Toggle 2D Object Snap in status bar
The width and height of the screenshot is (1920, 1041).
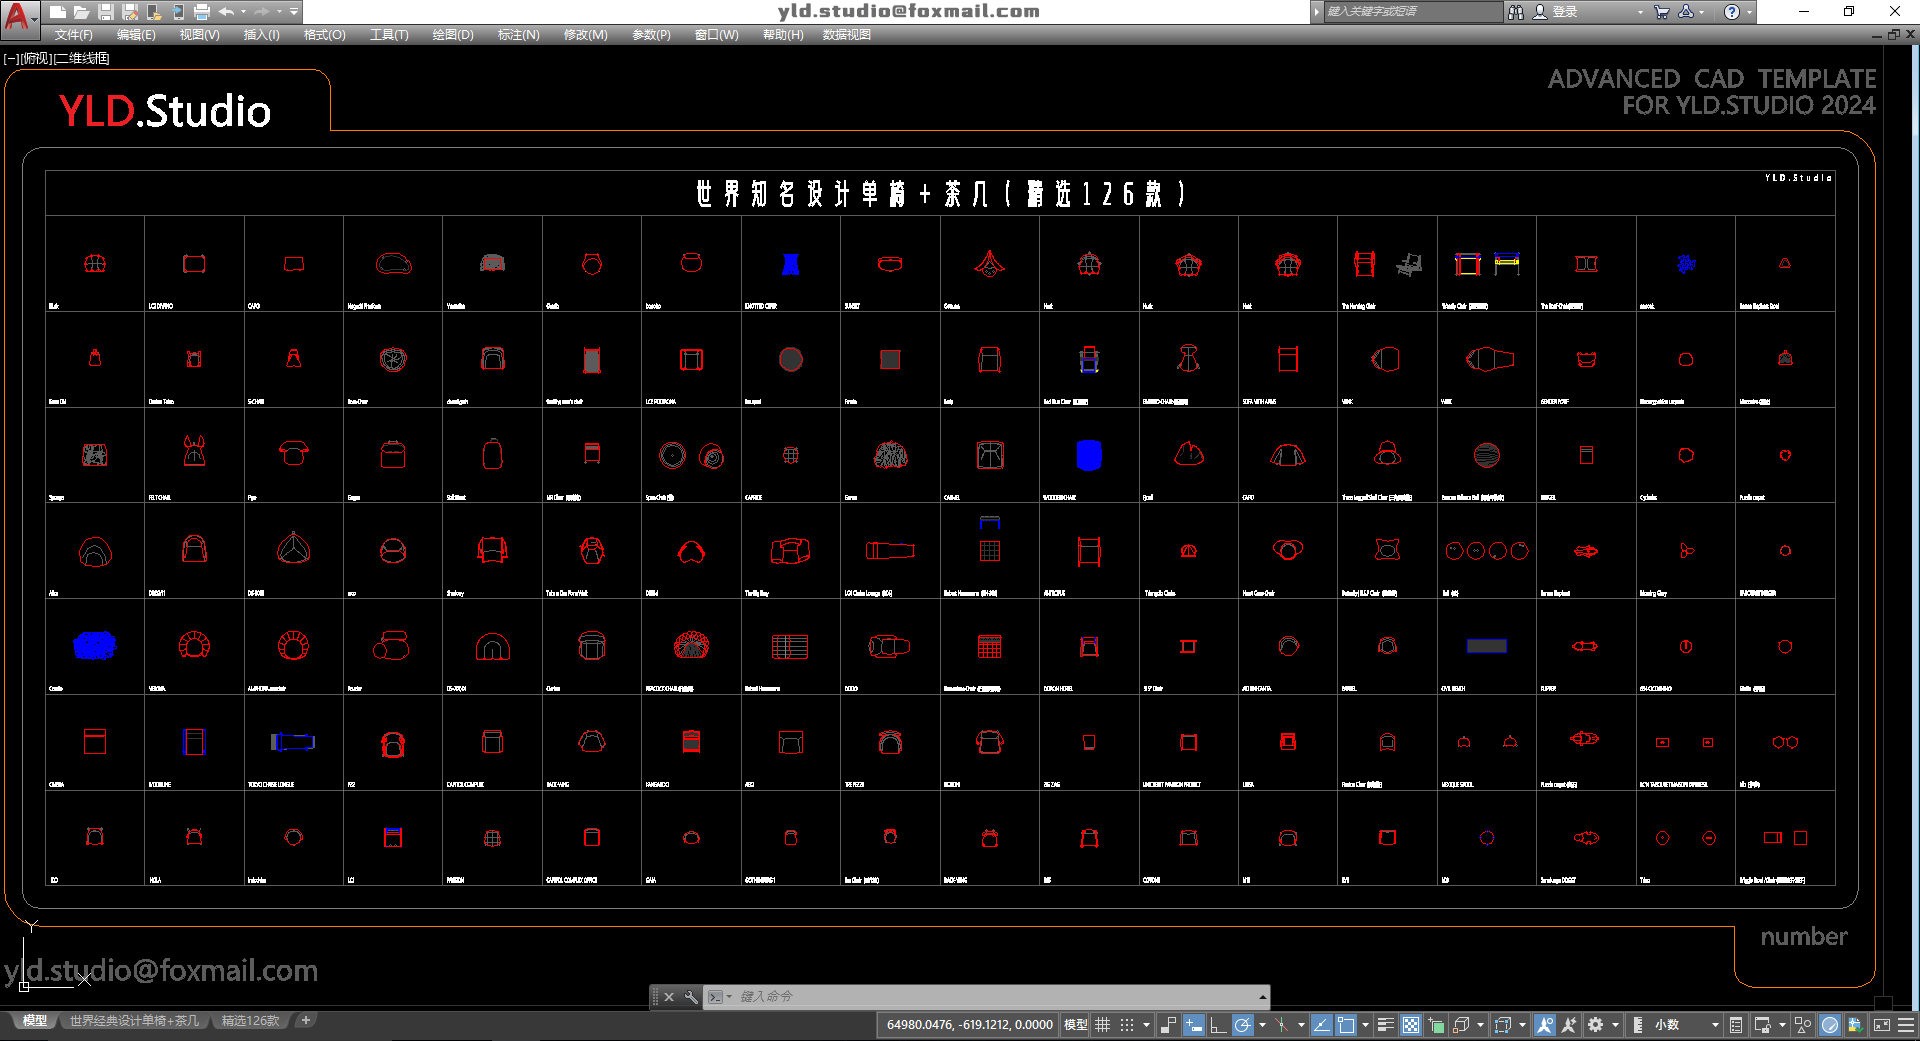point(1346,1025)
